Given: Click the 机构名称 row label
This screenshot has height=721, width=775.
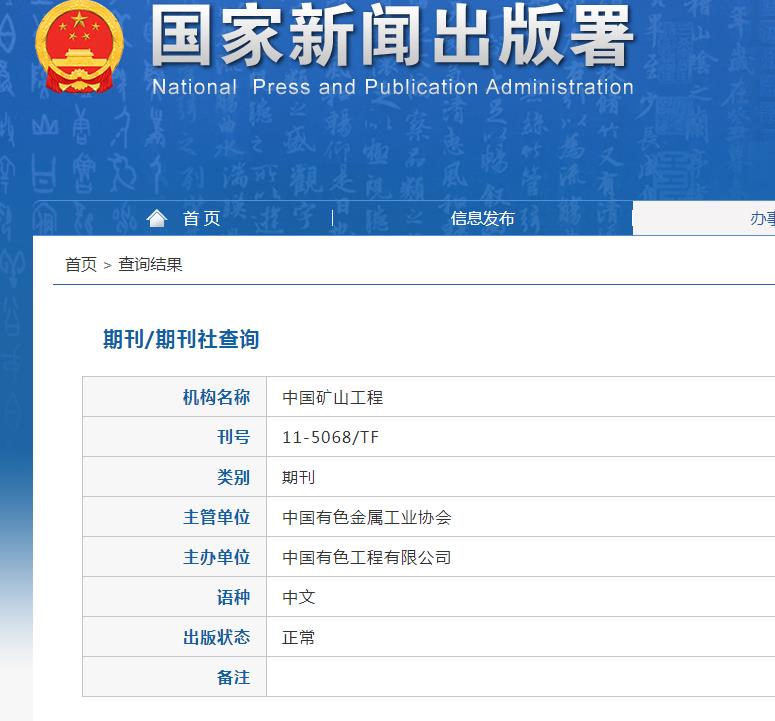Looking at the screenshot, I should pyautogui.click(x=216, y=397).
